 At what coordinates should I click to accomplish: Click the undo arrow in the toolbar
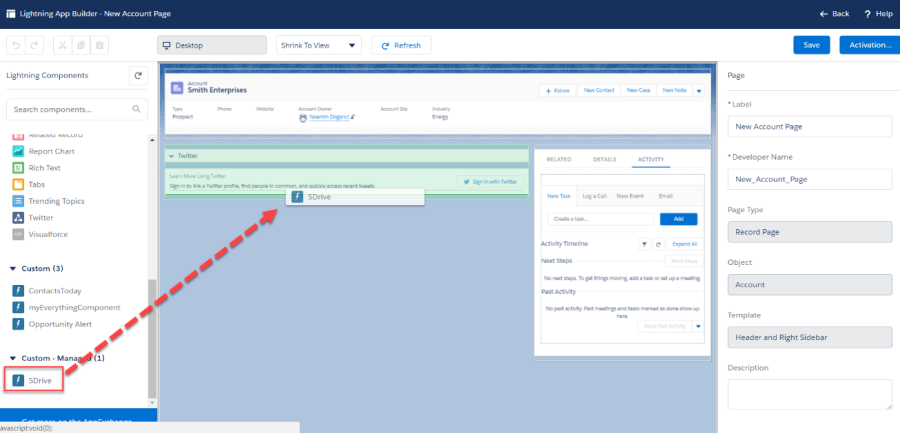point(16,45)
